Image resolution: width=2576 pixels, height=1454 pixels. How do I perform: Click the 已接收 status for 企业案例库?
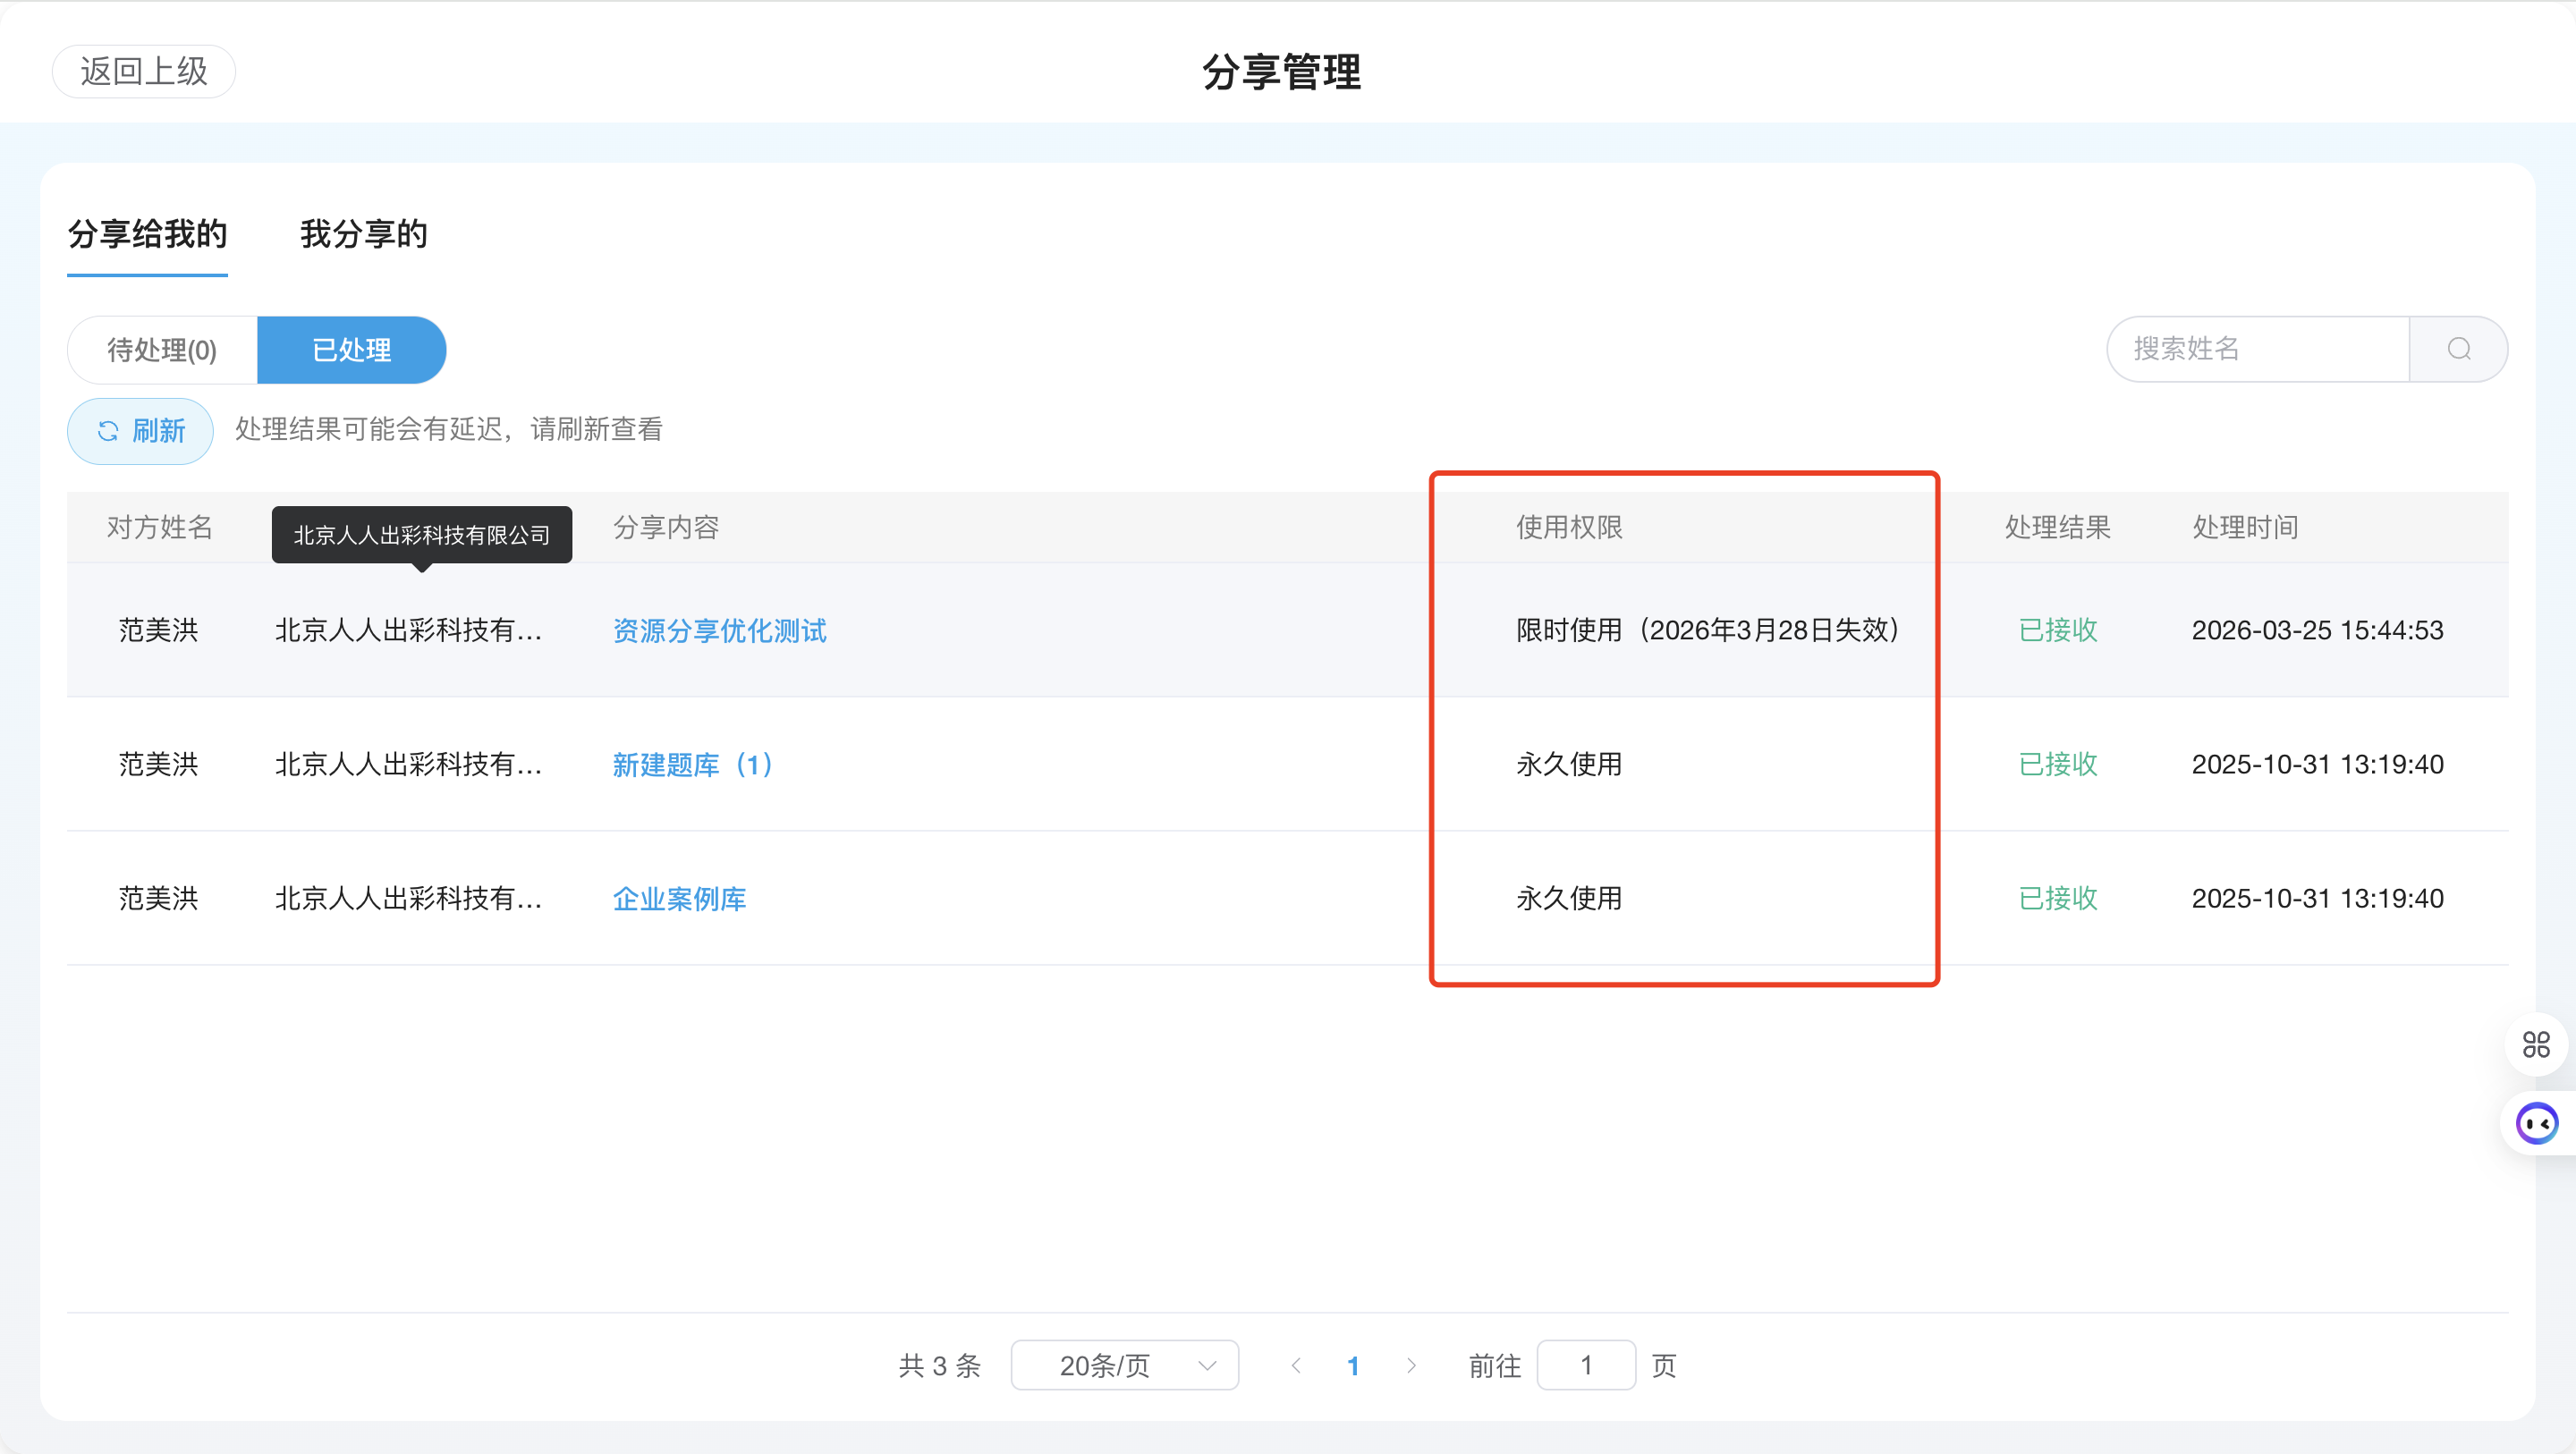pos(2057,898)
